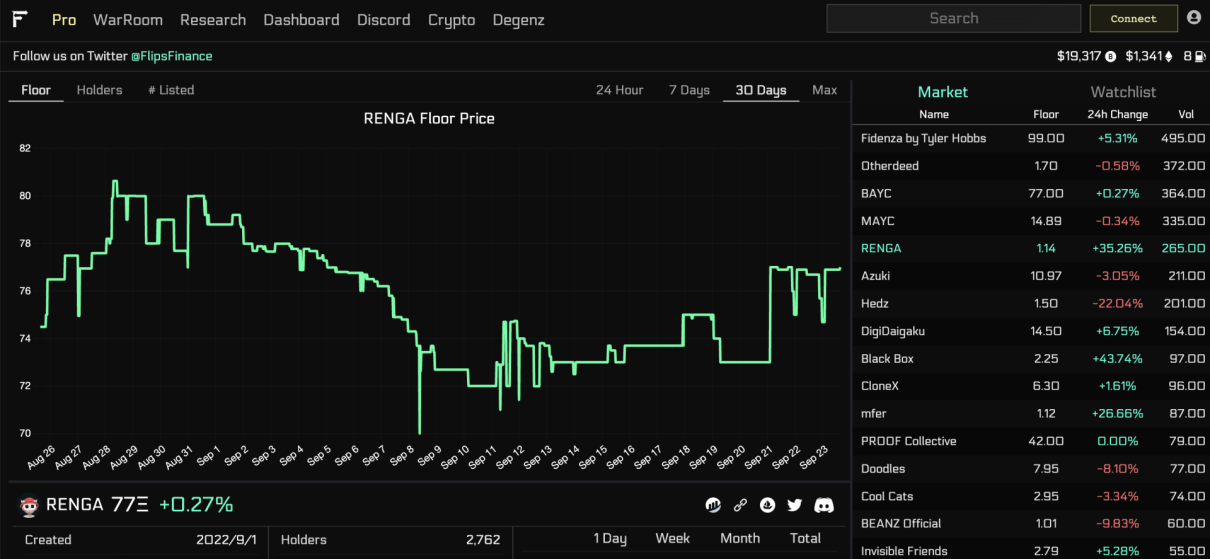Switch chart range to 24 Hour
Screen dimensions: 1210x559
click(619, 90)
